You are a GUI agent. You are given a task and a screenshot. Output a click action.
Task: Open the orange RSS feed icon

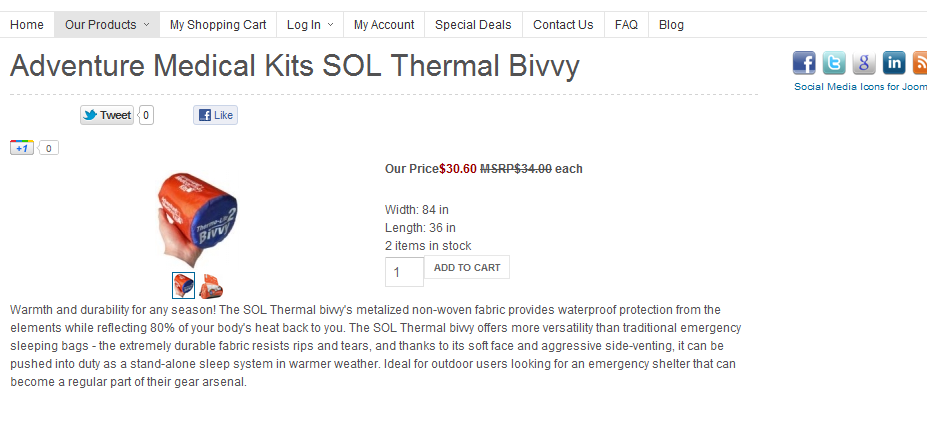tap(920, 63)
